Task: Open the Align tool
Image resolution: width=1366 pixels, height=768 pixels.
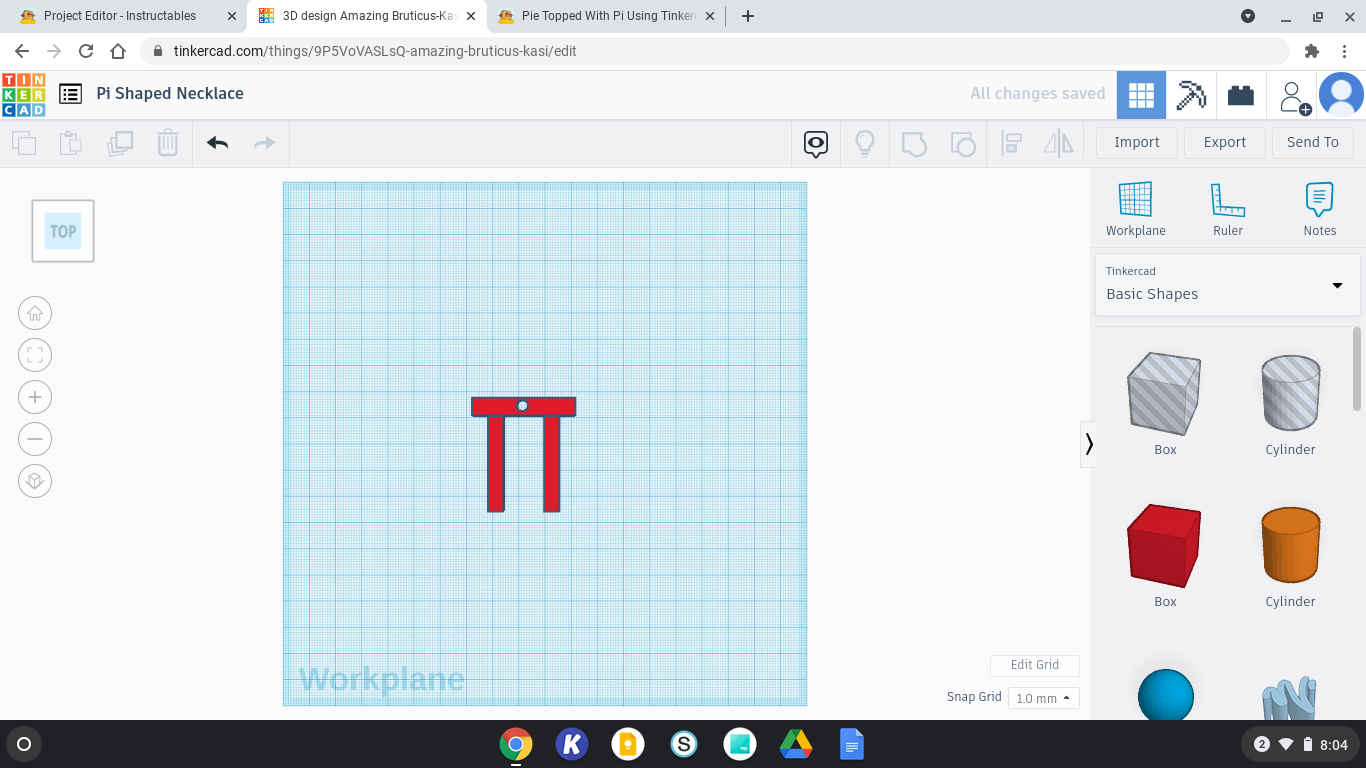Action: pos(1011,143)
